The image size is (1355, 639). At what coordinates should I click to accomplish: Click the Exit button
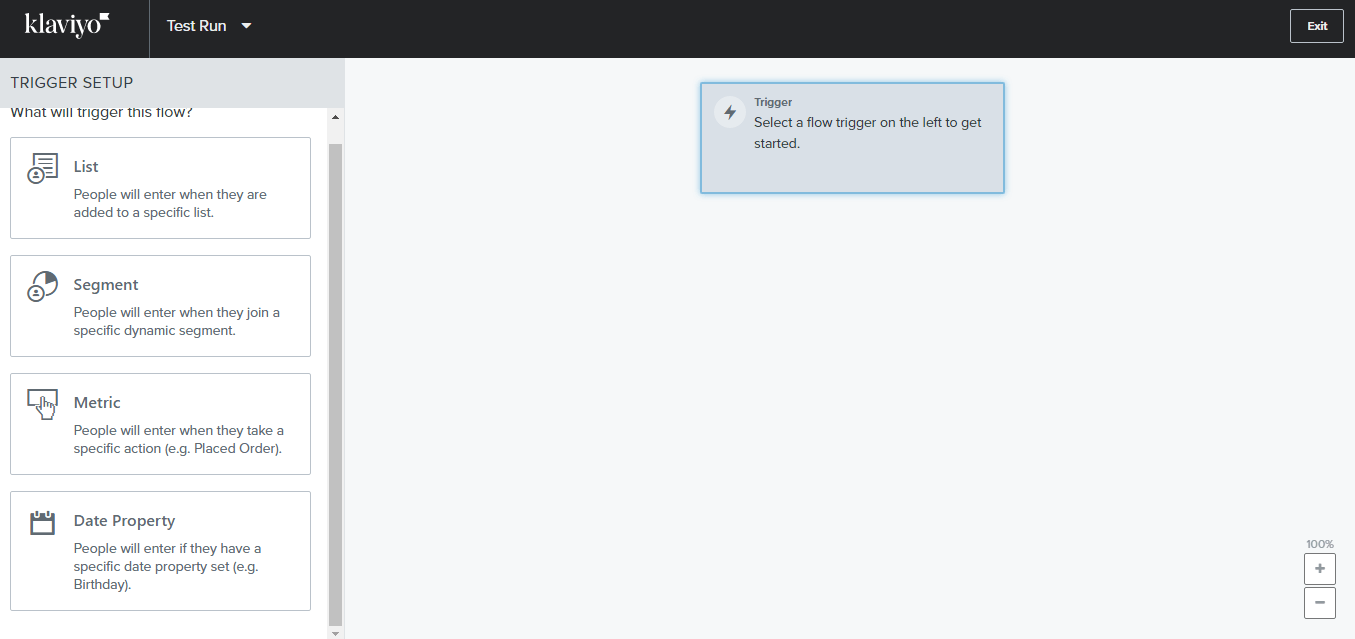click(x=1316, y=25)
